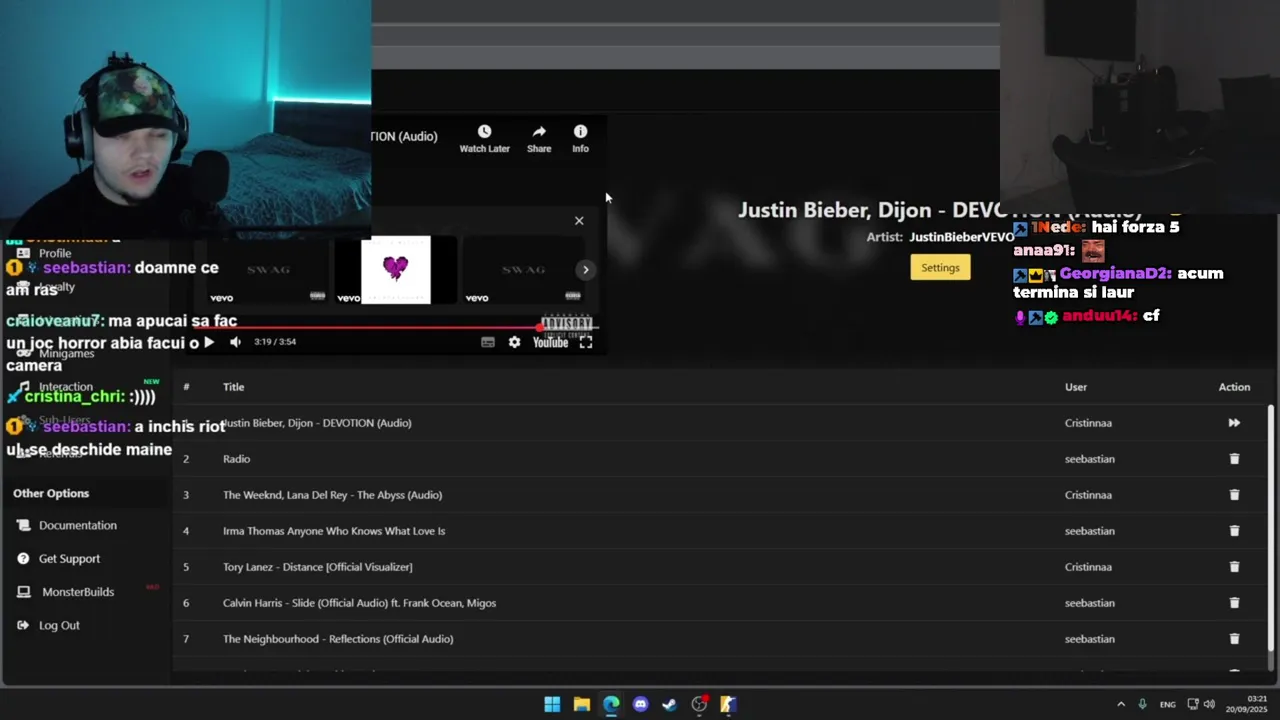Viewport: 1280px width, 720px height.
Task: Click the Watch Later clock icon
Action: coord(484,131)
